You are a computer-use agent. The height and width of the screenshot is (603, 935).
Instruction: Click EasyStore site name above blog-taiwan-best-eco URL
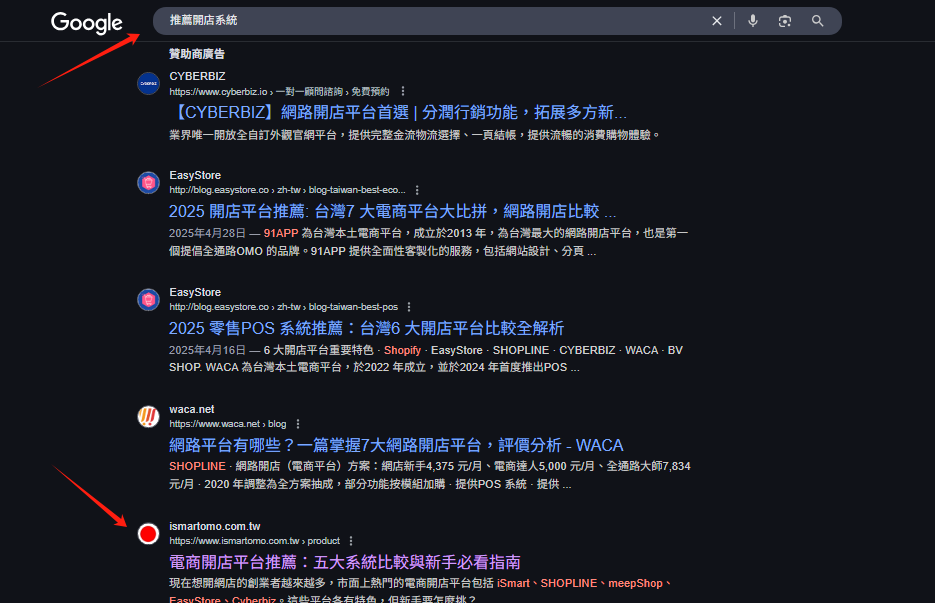coord(195,175)
